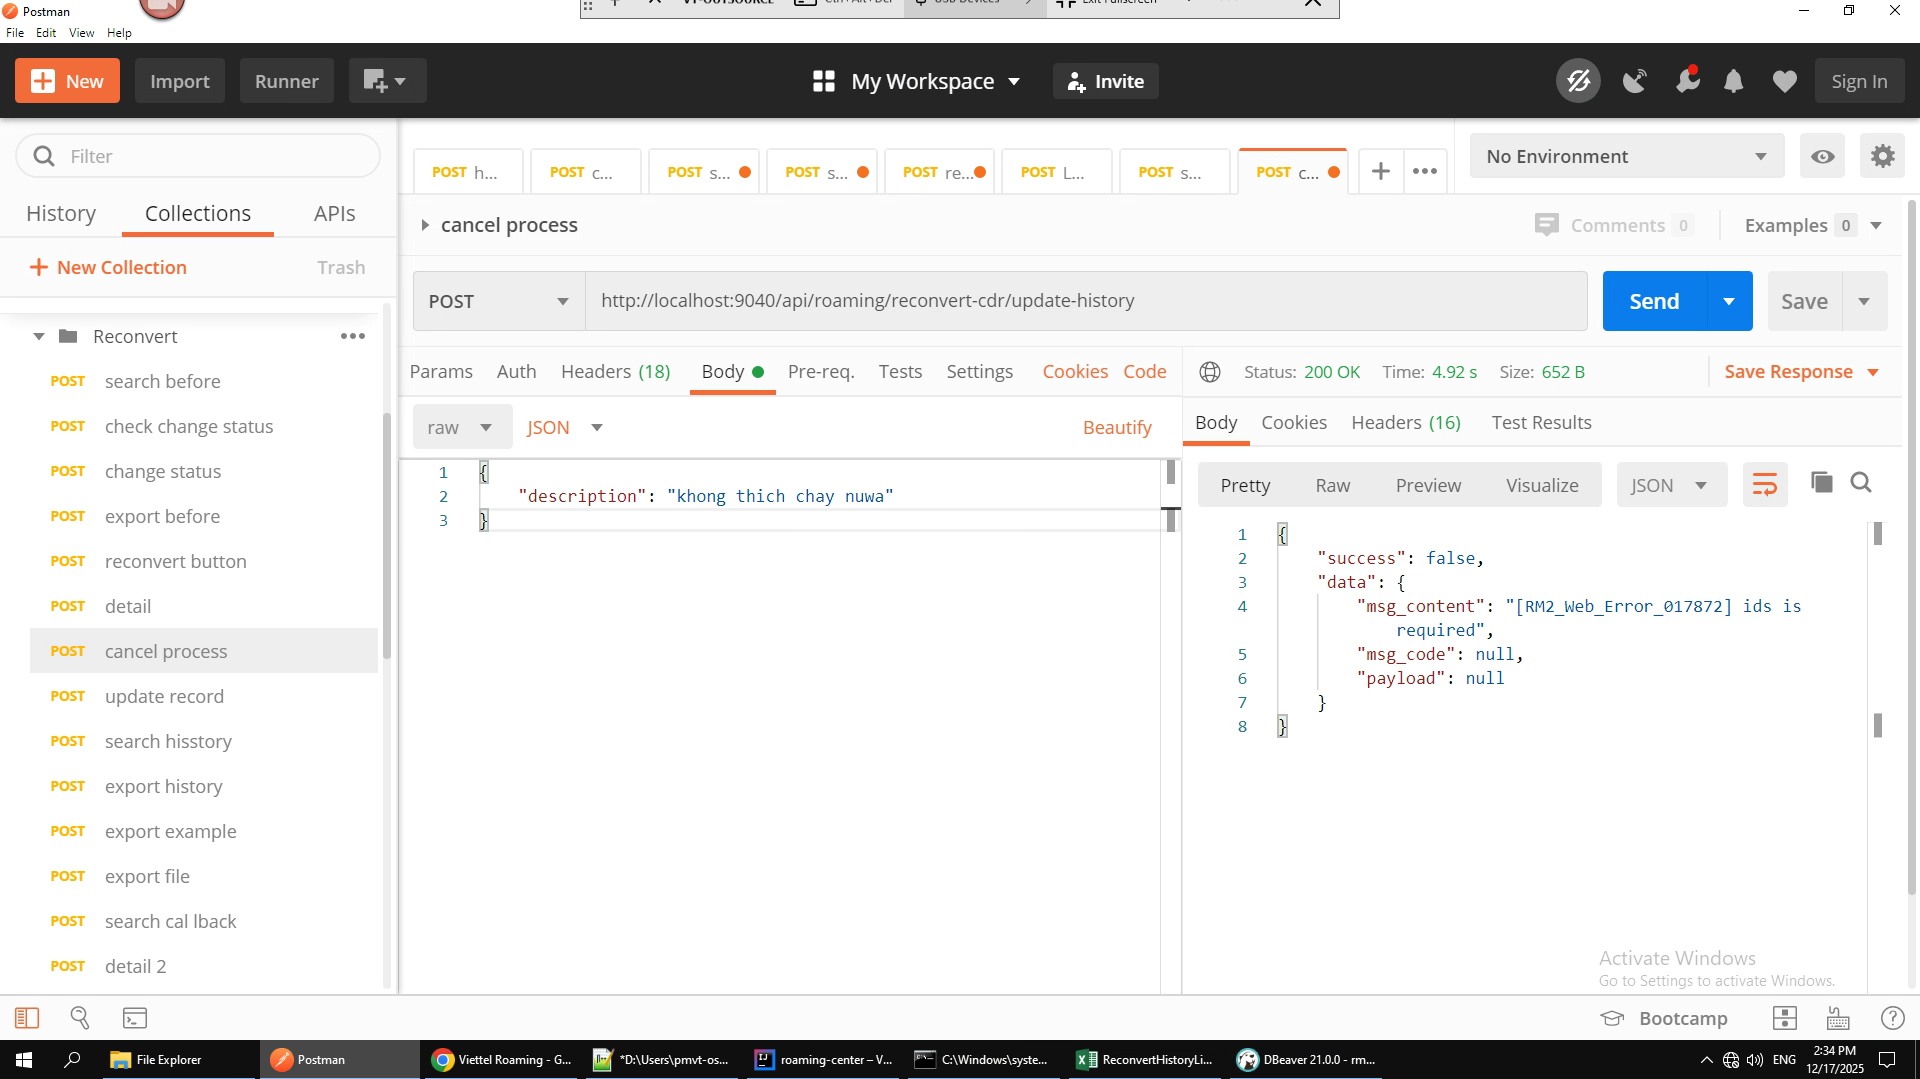The width and height of the screenshot is (1920, 1079).
Task: Toggle line wrap in response viewer
Action: 1765,485
